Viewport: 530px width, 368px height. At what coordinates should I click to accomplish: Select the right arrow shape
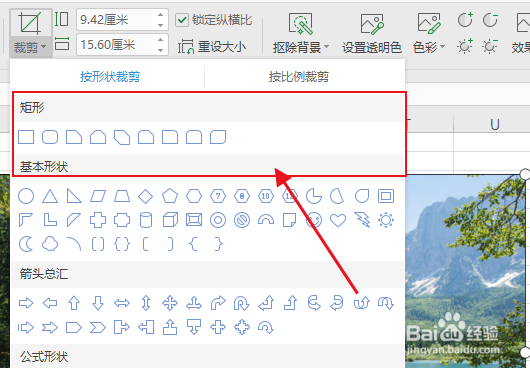click(x=26, y=303)
